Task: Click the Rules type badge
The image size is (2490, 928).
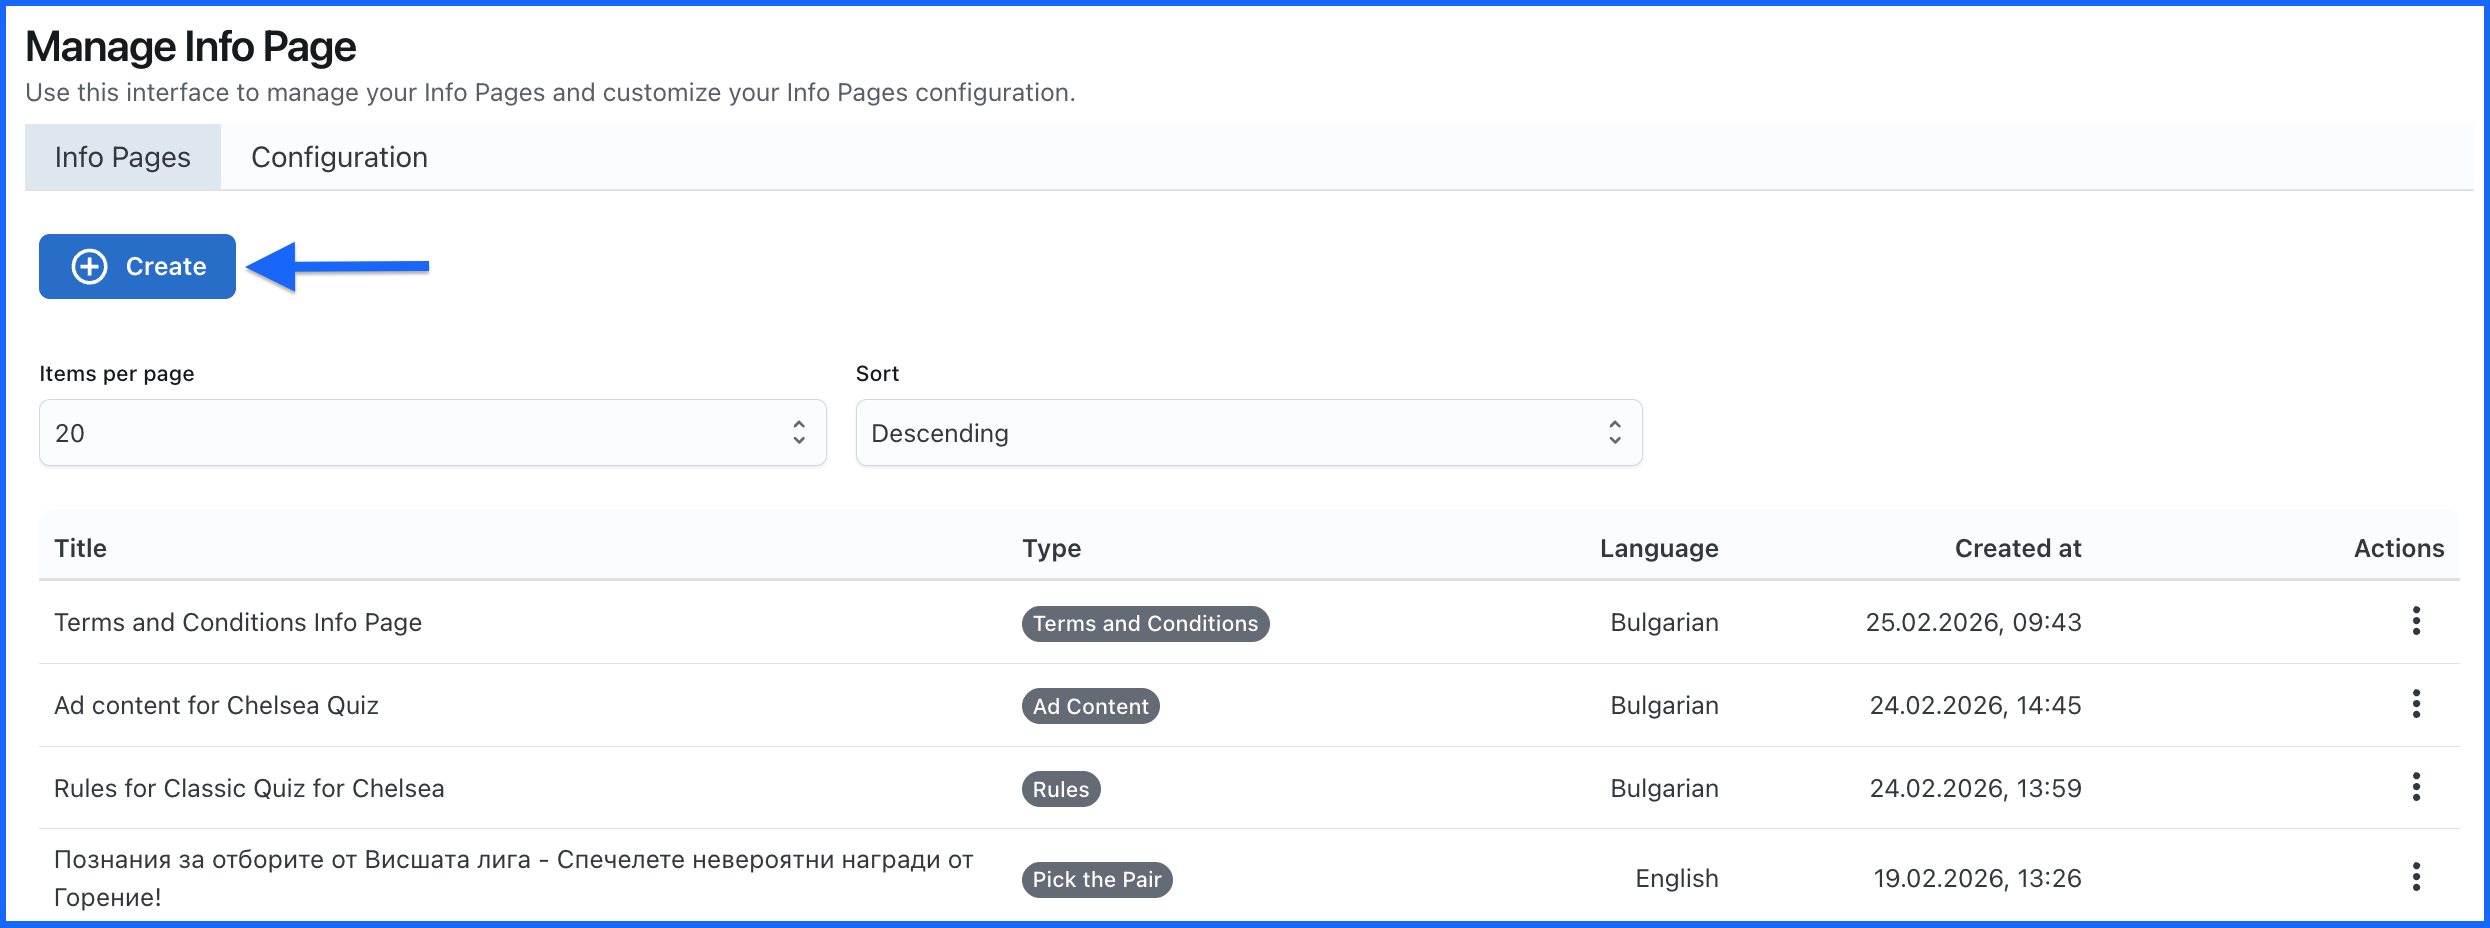Action: coord(1060,789)
